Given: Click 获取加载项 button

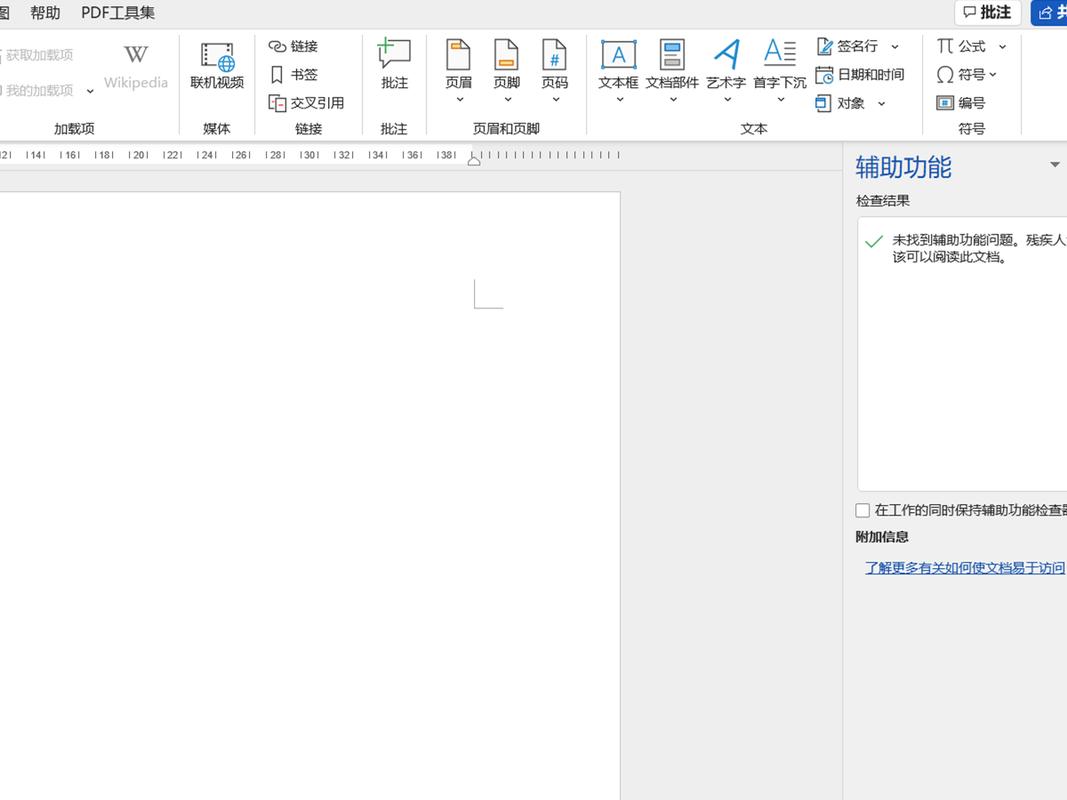Looking at the screenshot, I should coord(37,55).
